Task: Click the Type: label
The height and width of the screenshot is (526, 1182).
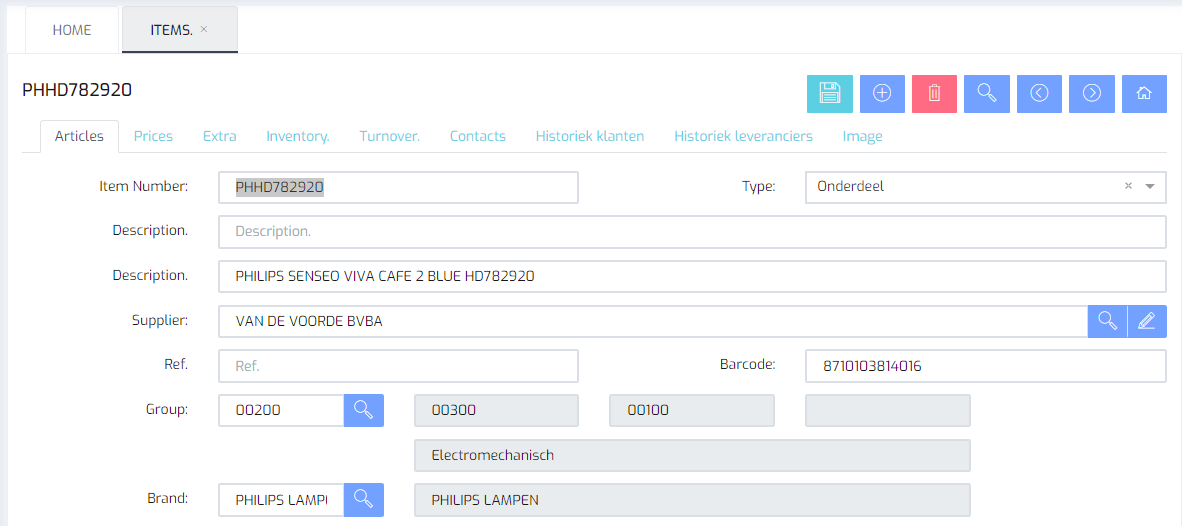Action: 758,186
